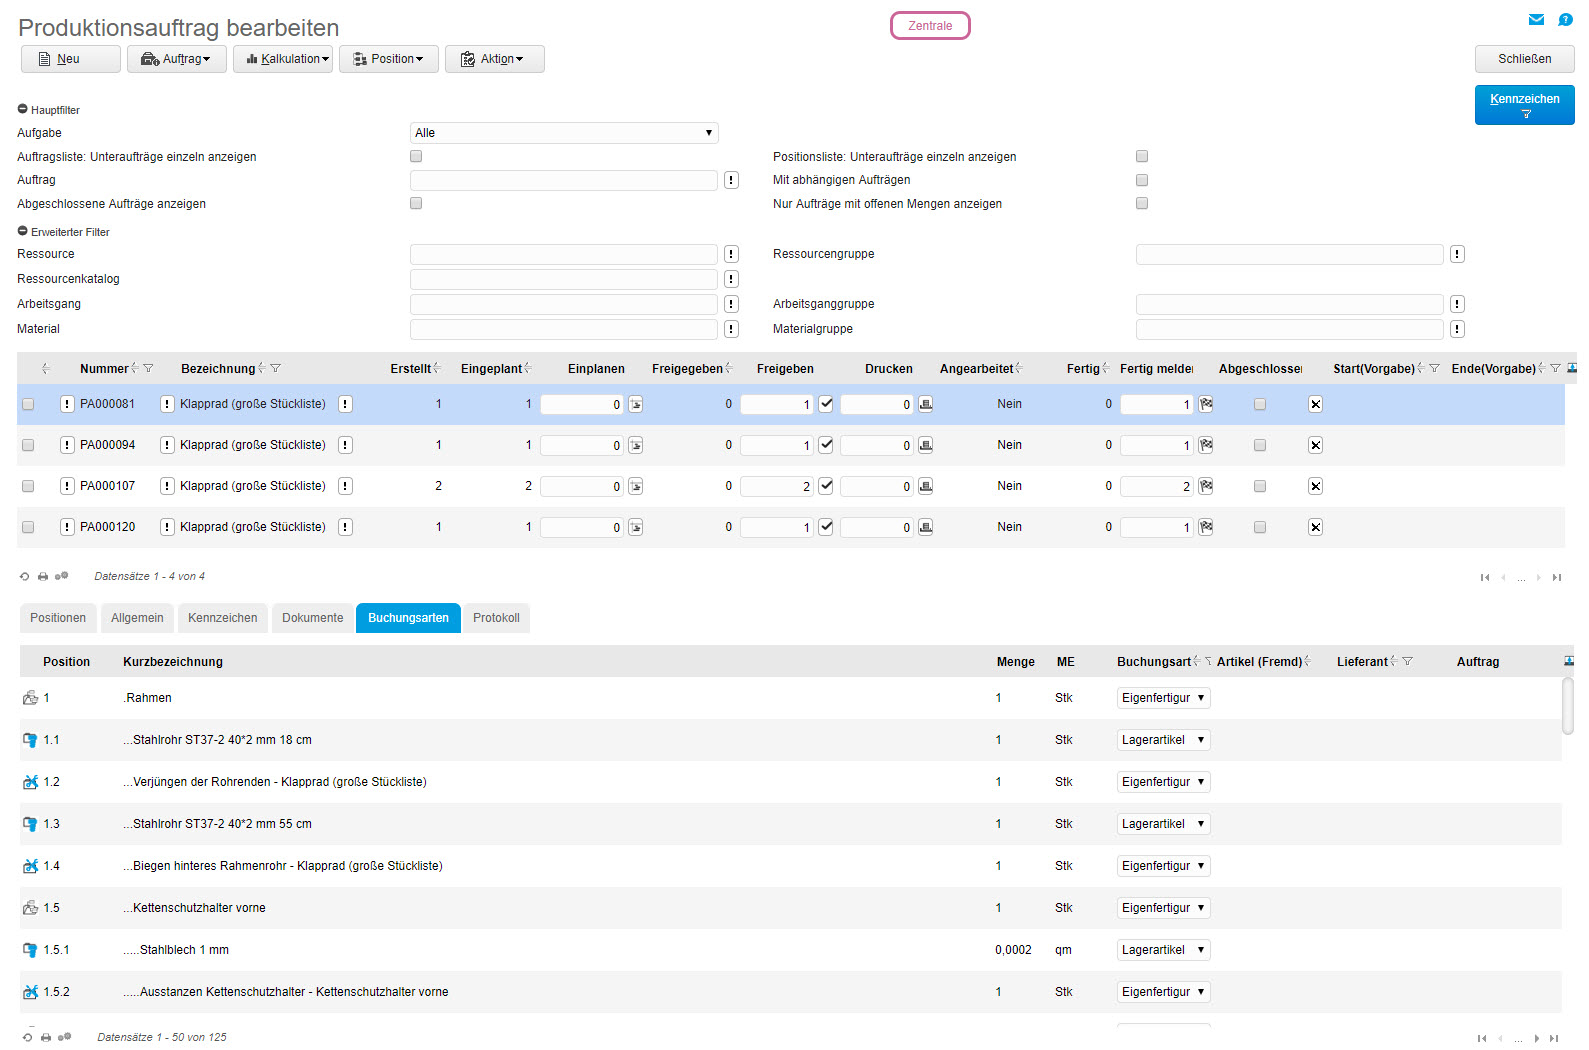This screenshot has width=1589, height=1050.
Task: Select the Buchungsarten tab
Action: coord(408,618)
